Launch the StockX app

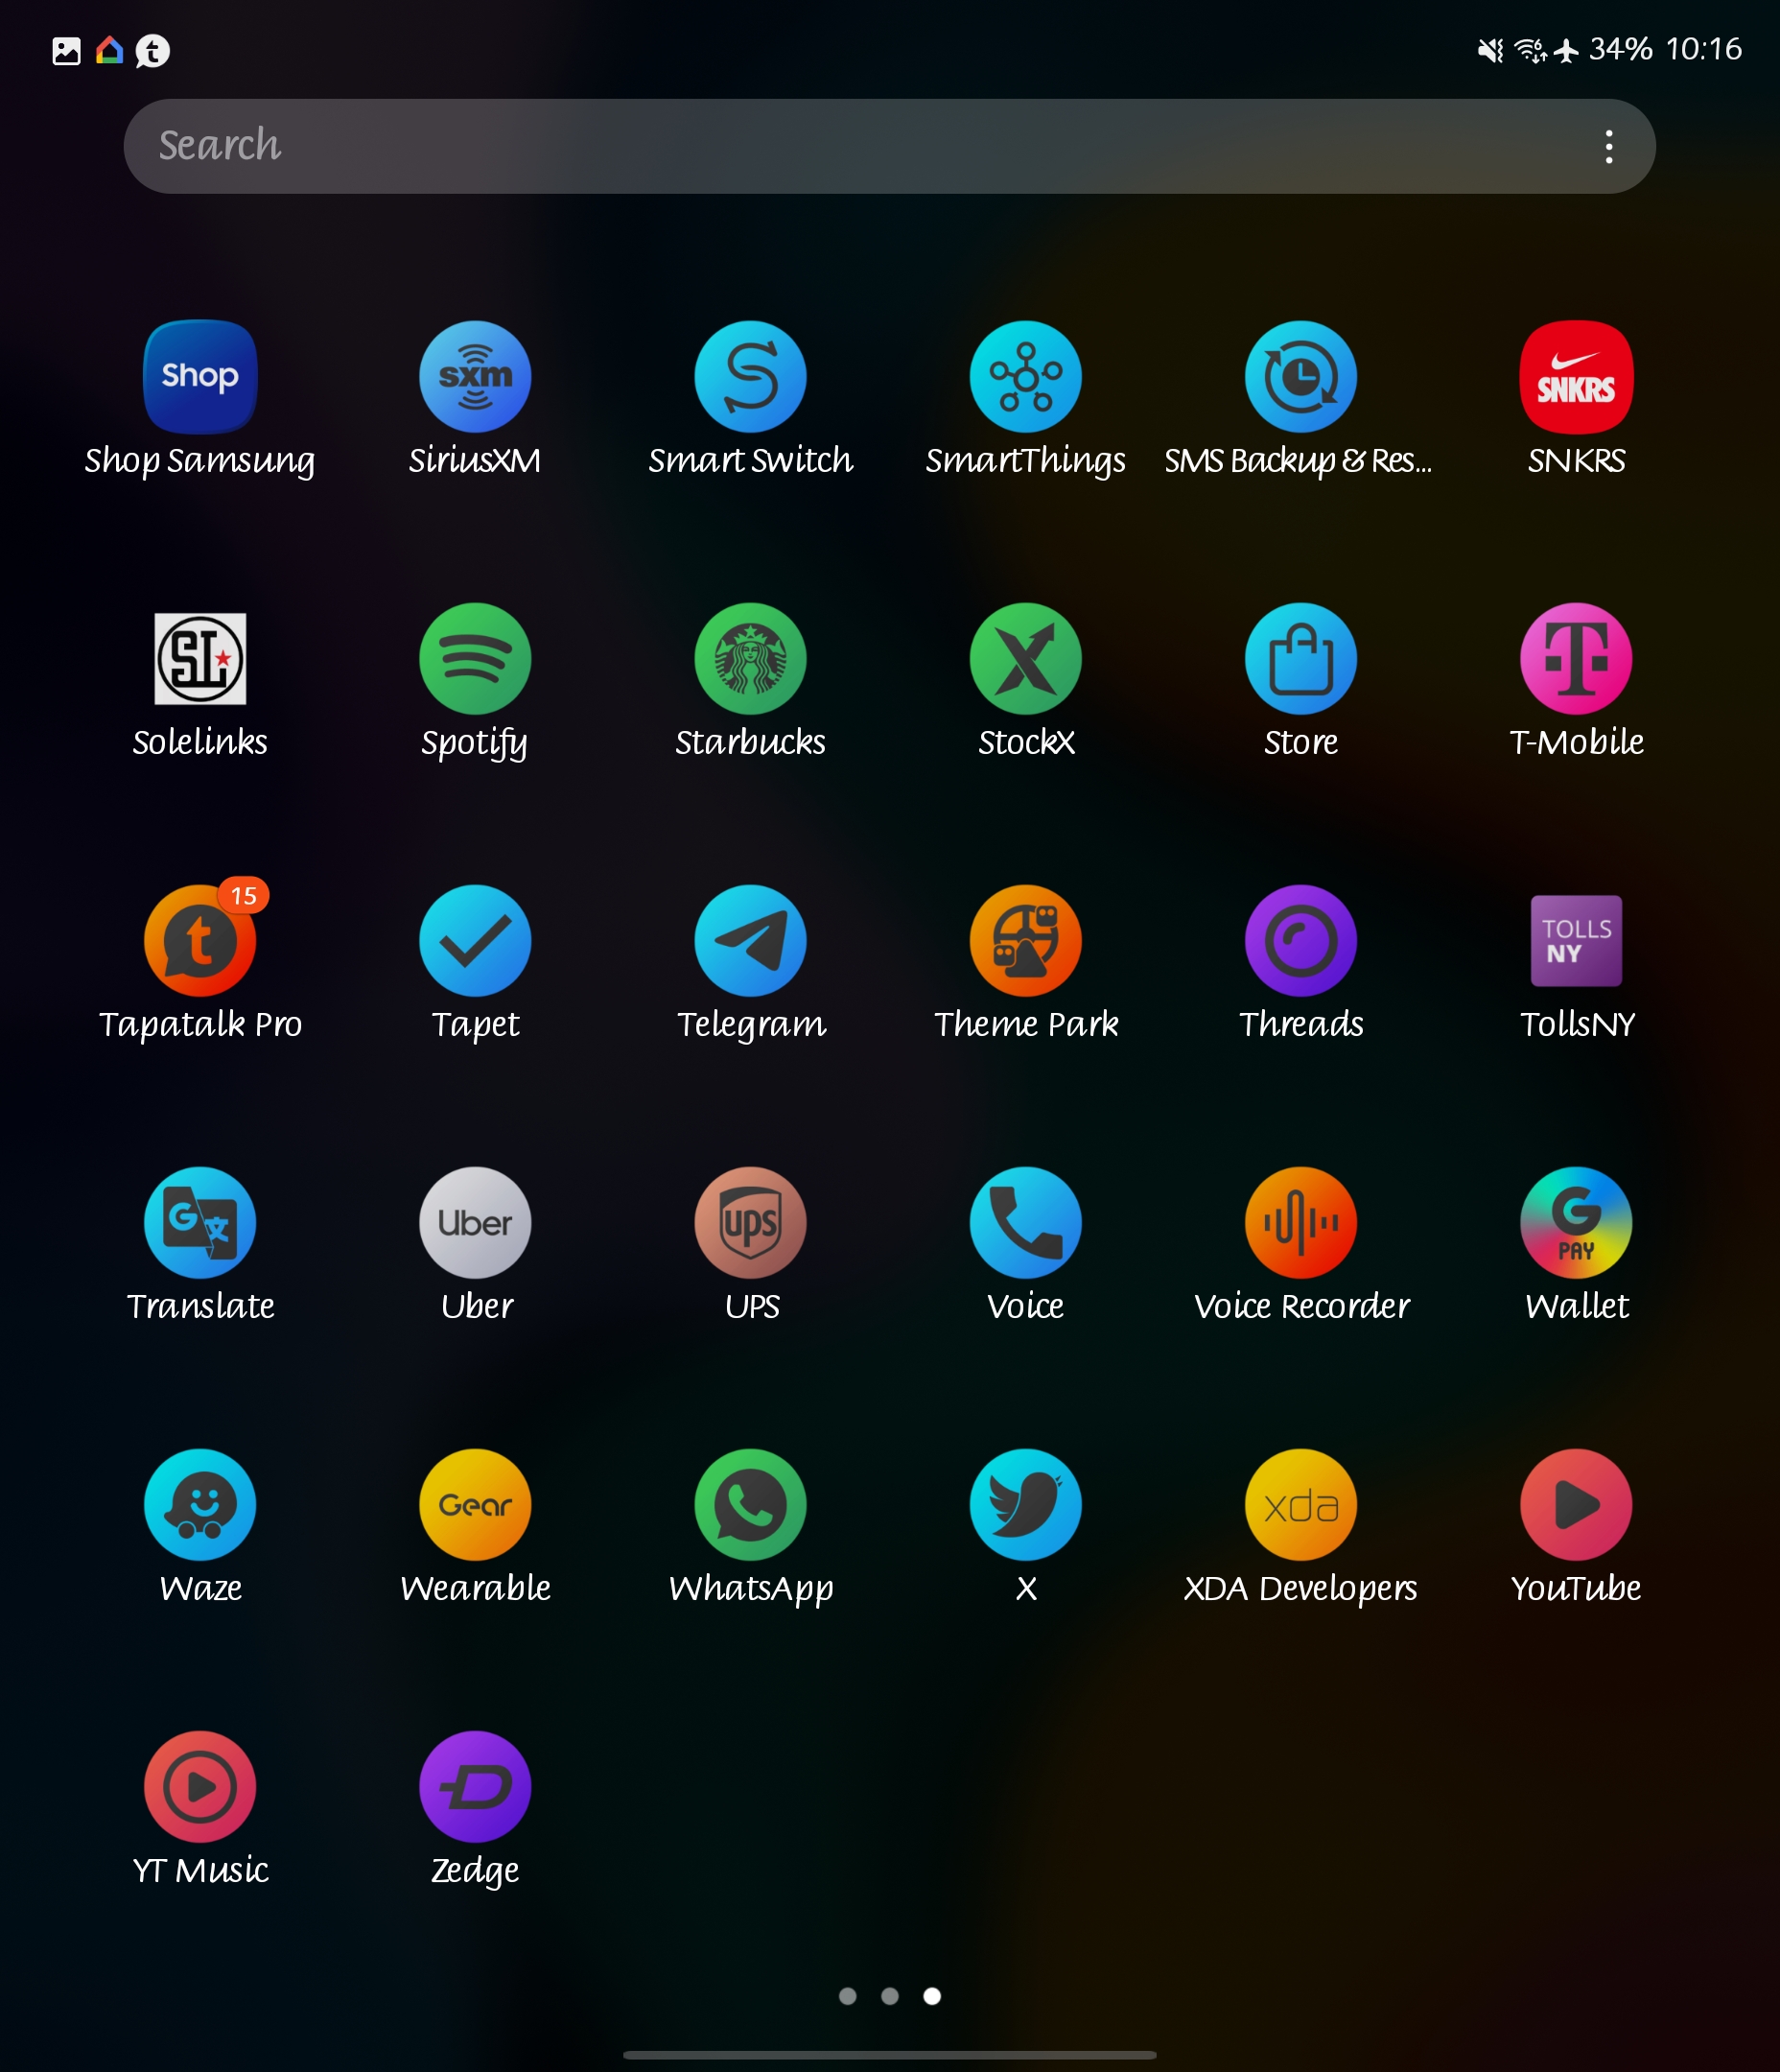pyautogui.click(x=1026, y=659)
